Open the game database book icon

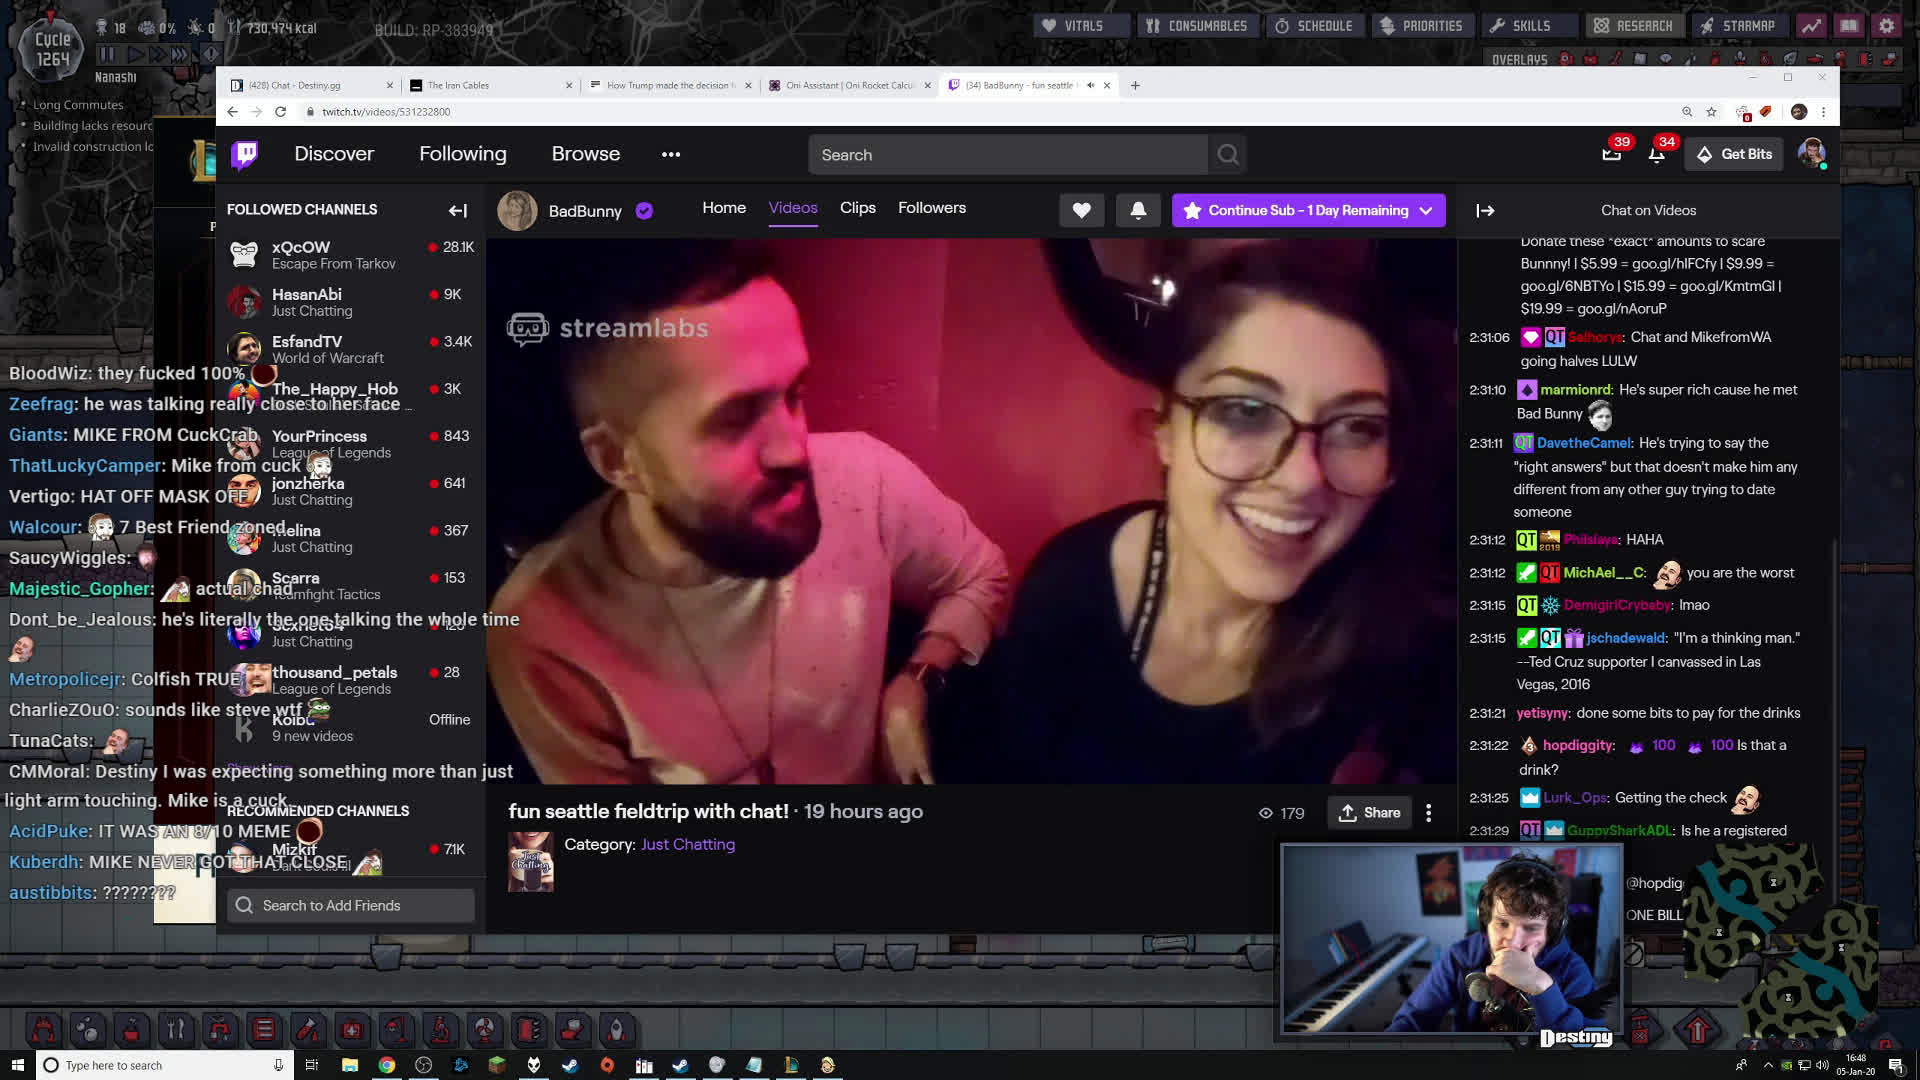[1849, 26]
